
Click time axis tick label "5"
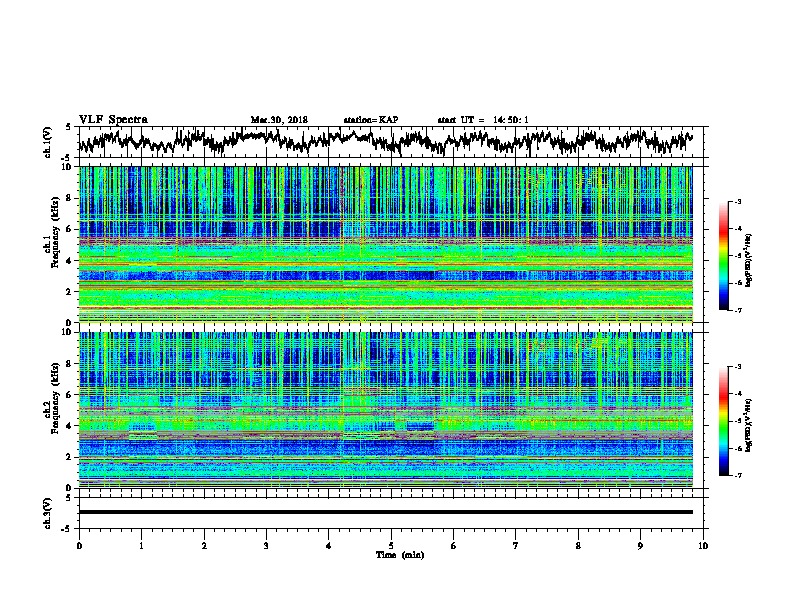point(391,546)
